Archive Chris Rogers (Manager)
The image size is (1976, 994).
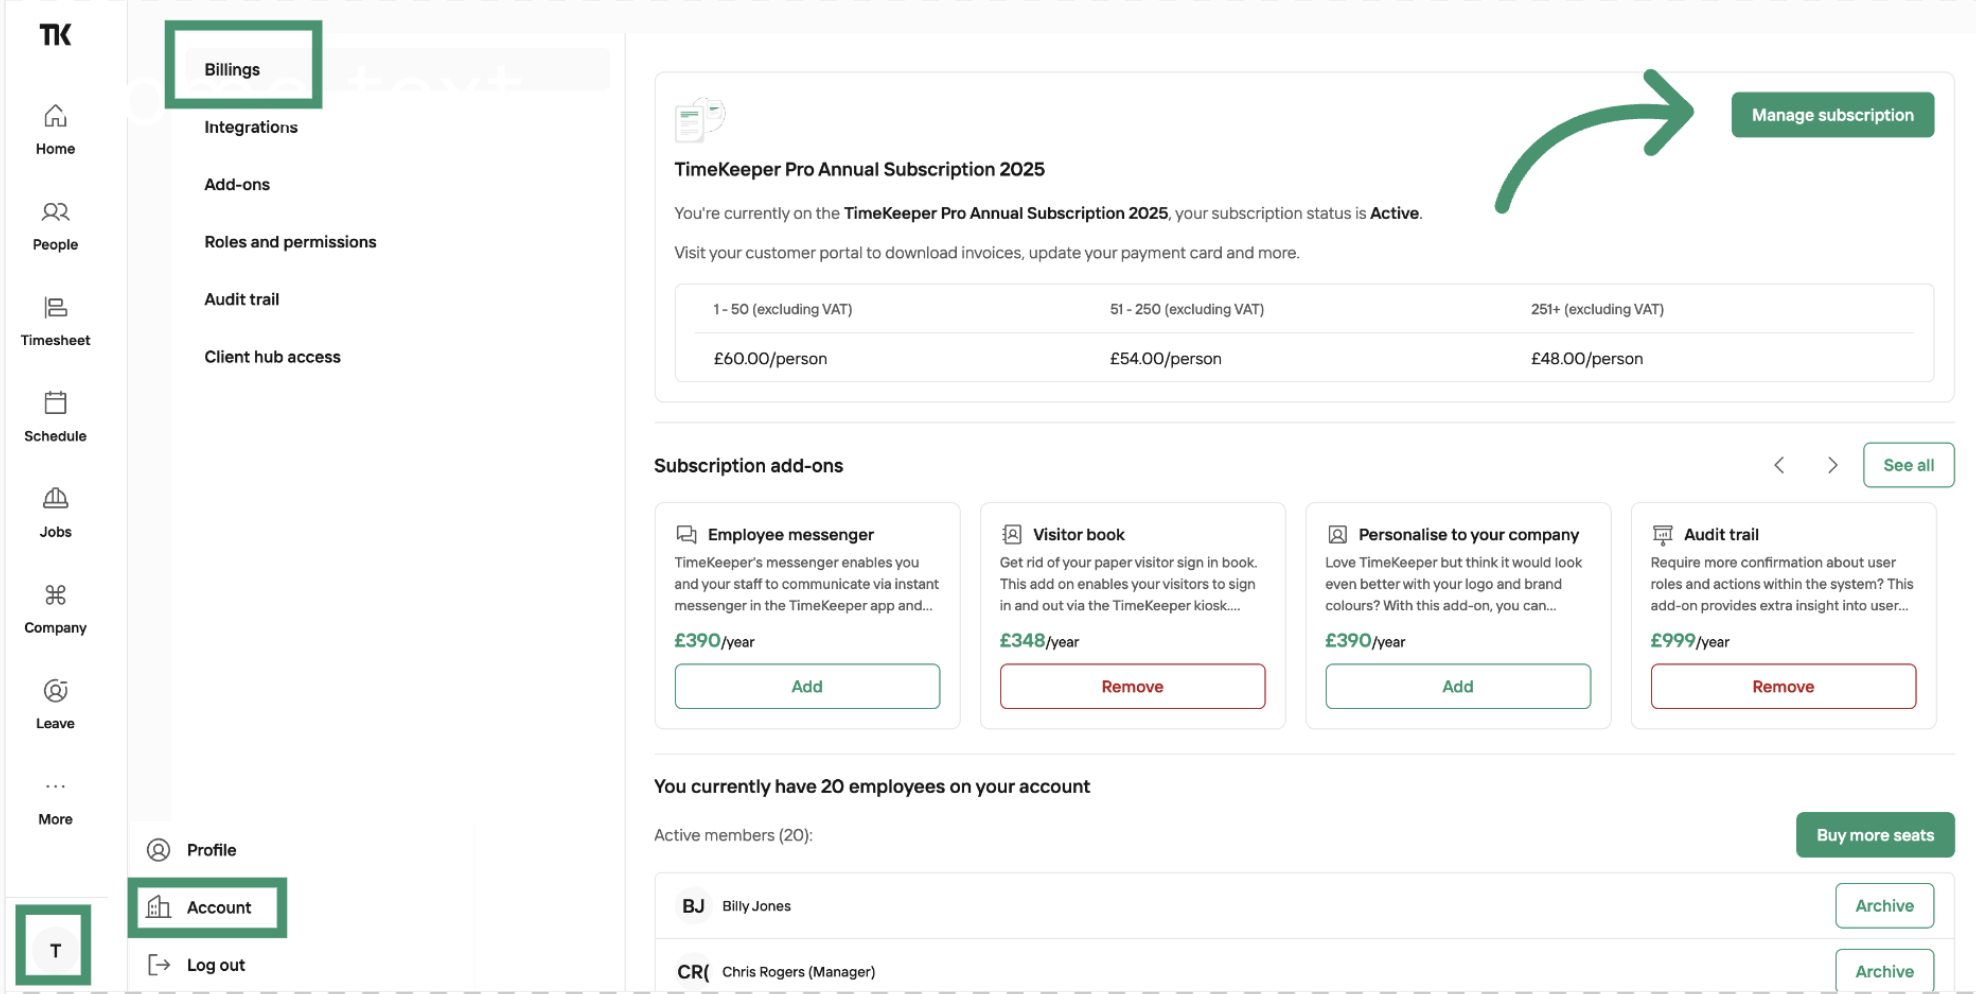click(x=1884, y=971)
